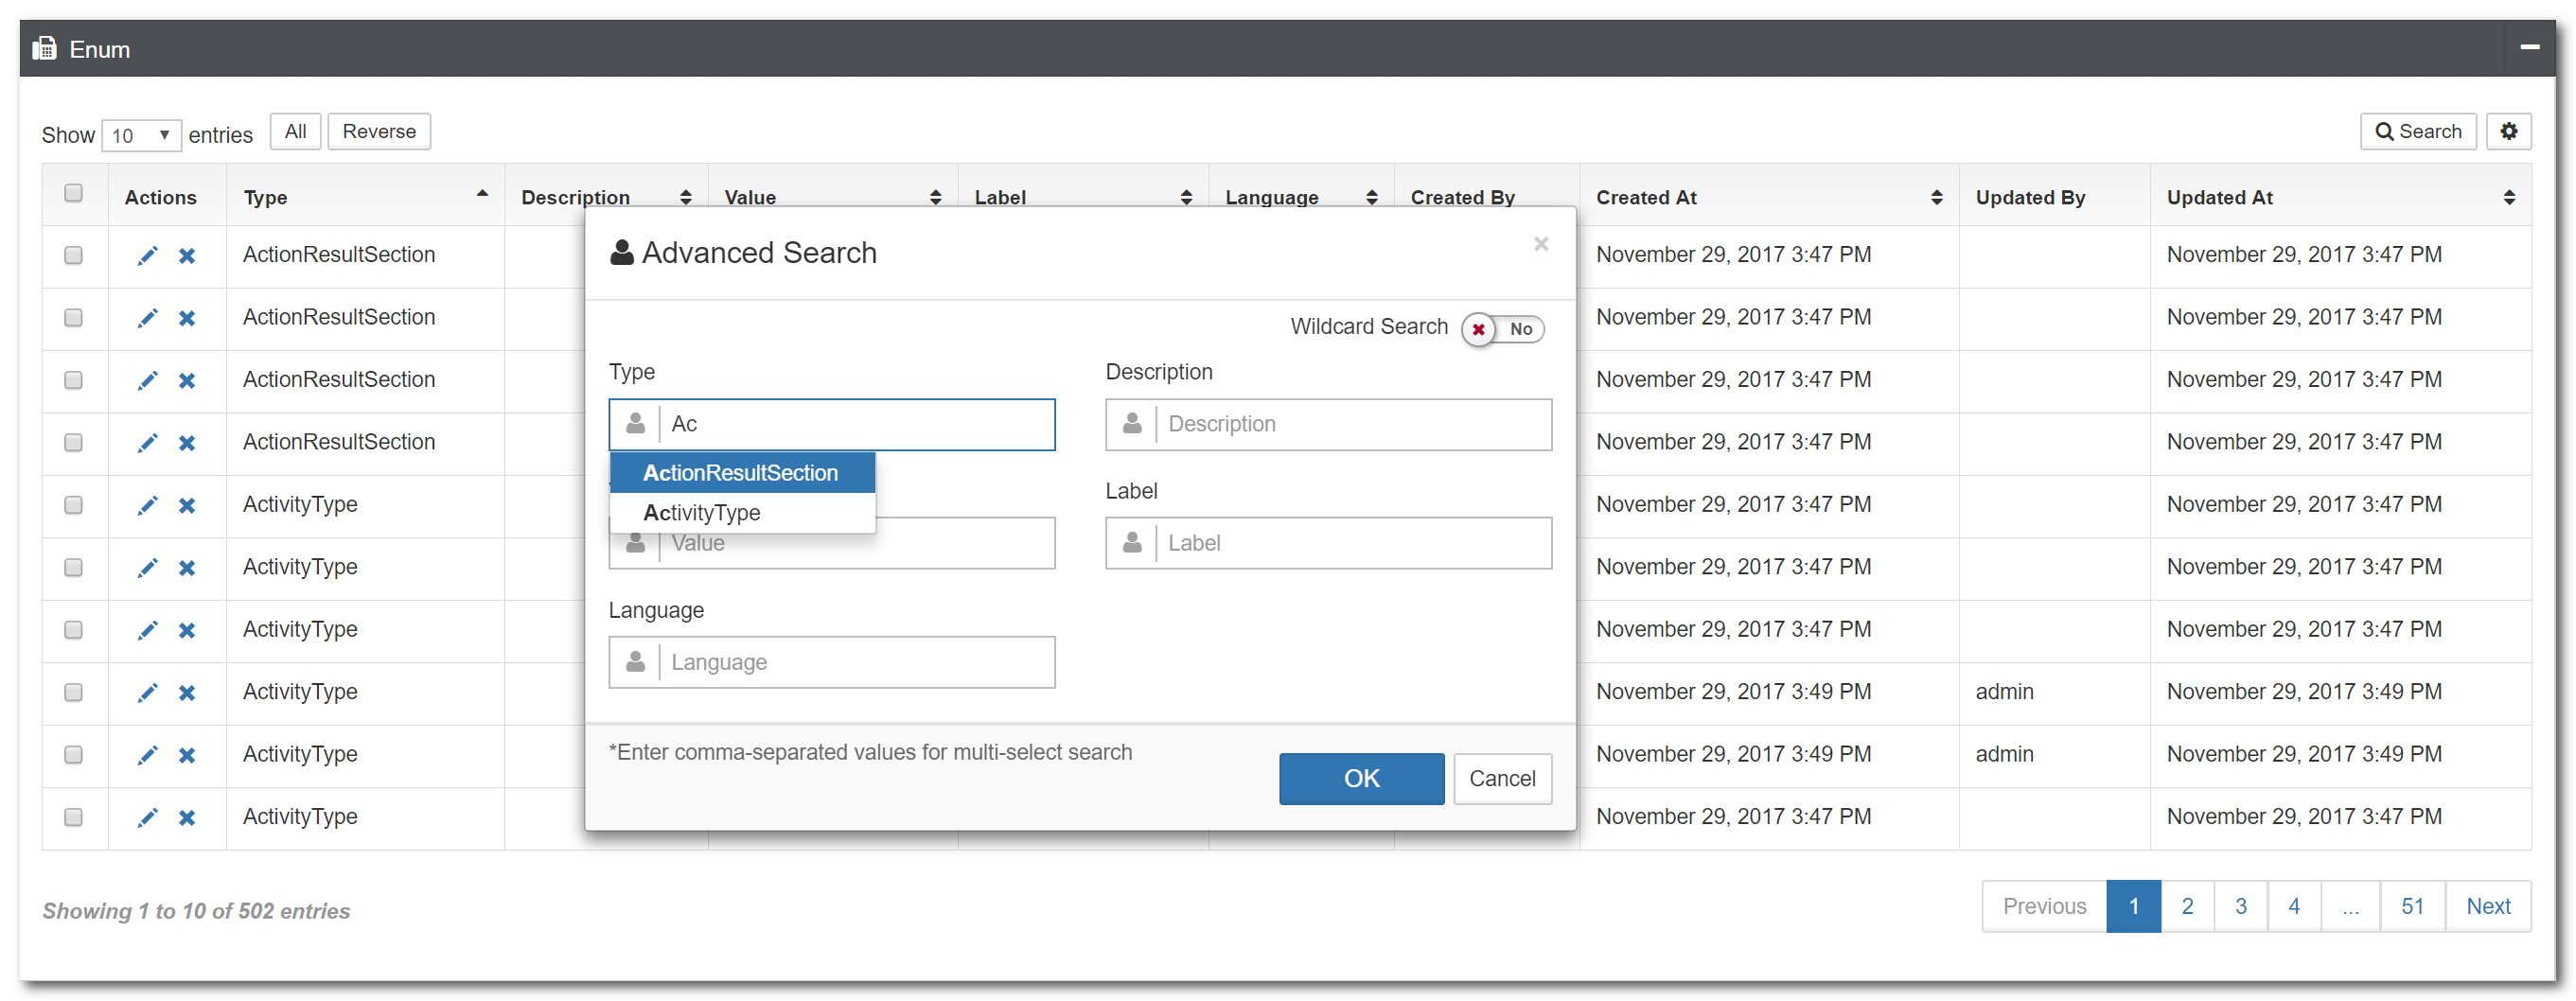Image resolution: width=2576 pixels, height=1001 pixels.
Task: Open the Show entries count dropdown
Action: 141,135
